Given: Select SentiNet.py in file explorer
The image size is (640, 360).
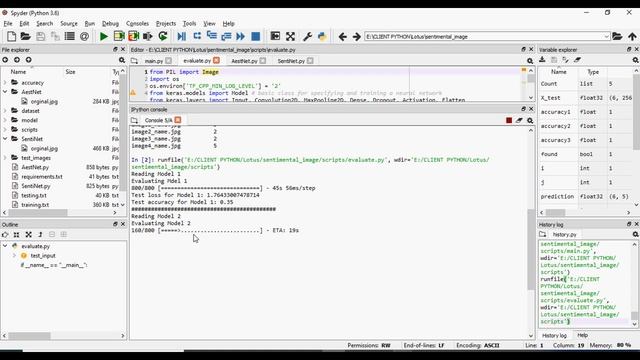Looking at the screenshot, I should pyautogui.click(x=36, y=186).
